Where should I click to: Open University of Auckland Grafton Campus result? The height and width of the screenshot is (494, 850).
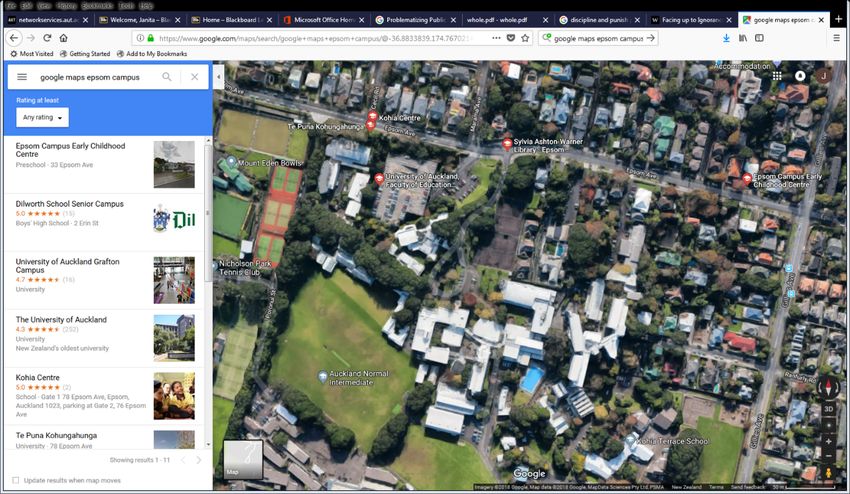(105, 280)
